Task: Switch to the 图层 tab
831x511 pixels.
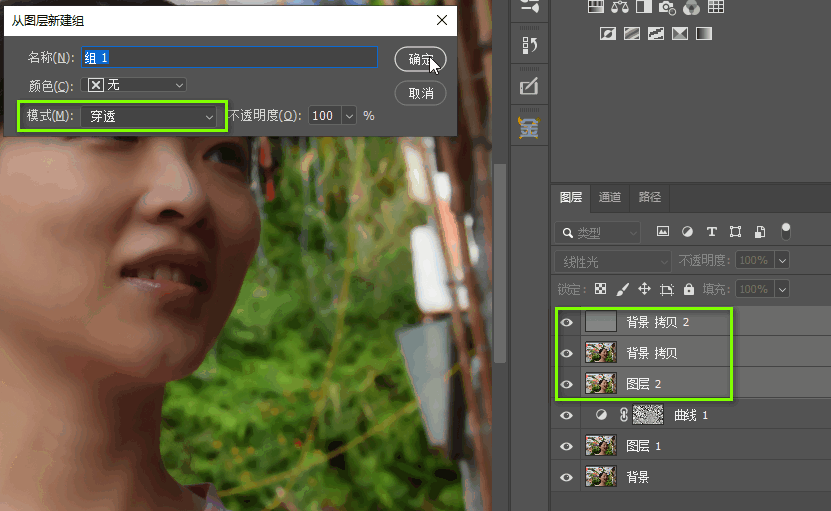Action: click(571, 197)
